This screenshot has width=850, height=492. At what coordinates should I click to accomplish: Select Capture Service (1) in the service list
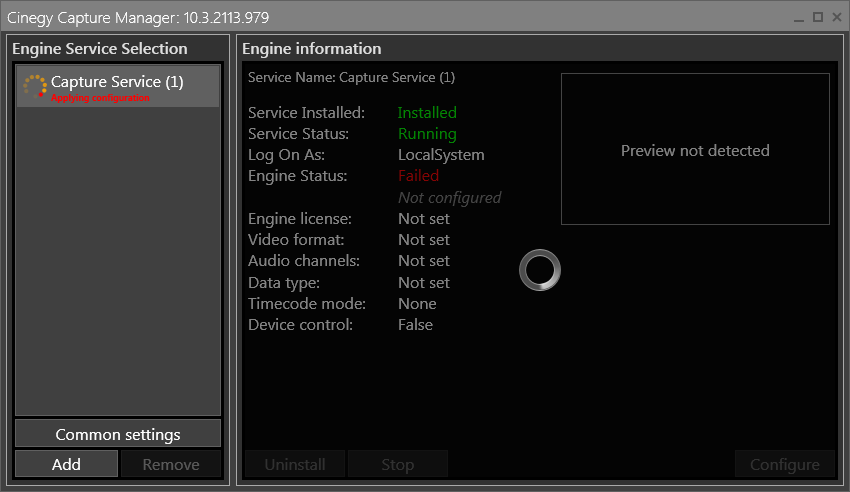(x=118, y=87)
